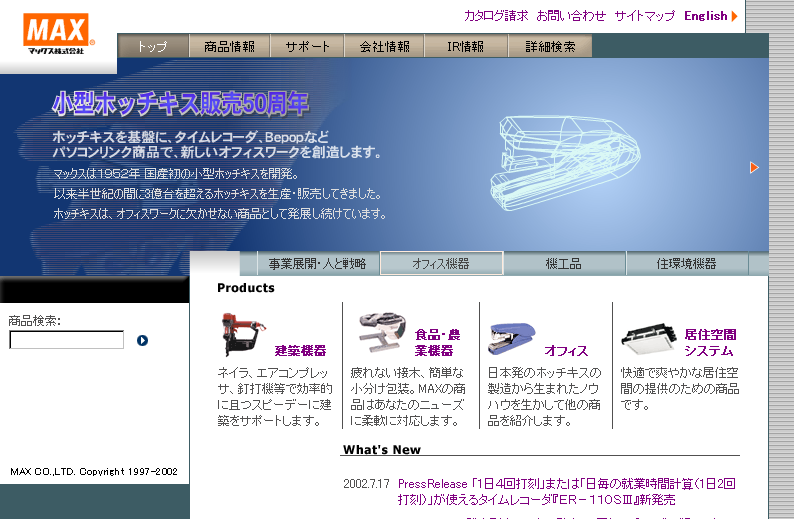This screenshot has width=794, height=519.
Task: Open the blue stapler product image
Action: (x=511, y=338)
